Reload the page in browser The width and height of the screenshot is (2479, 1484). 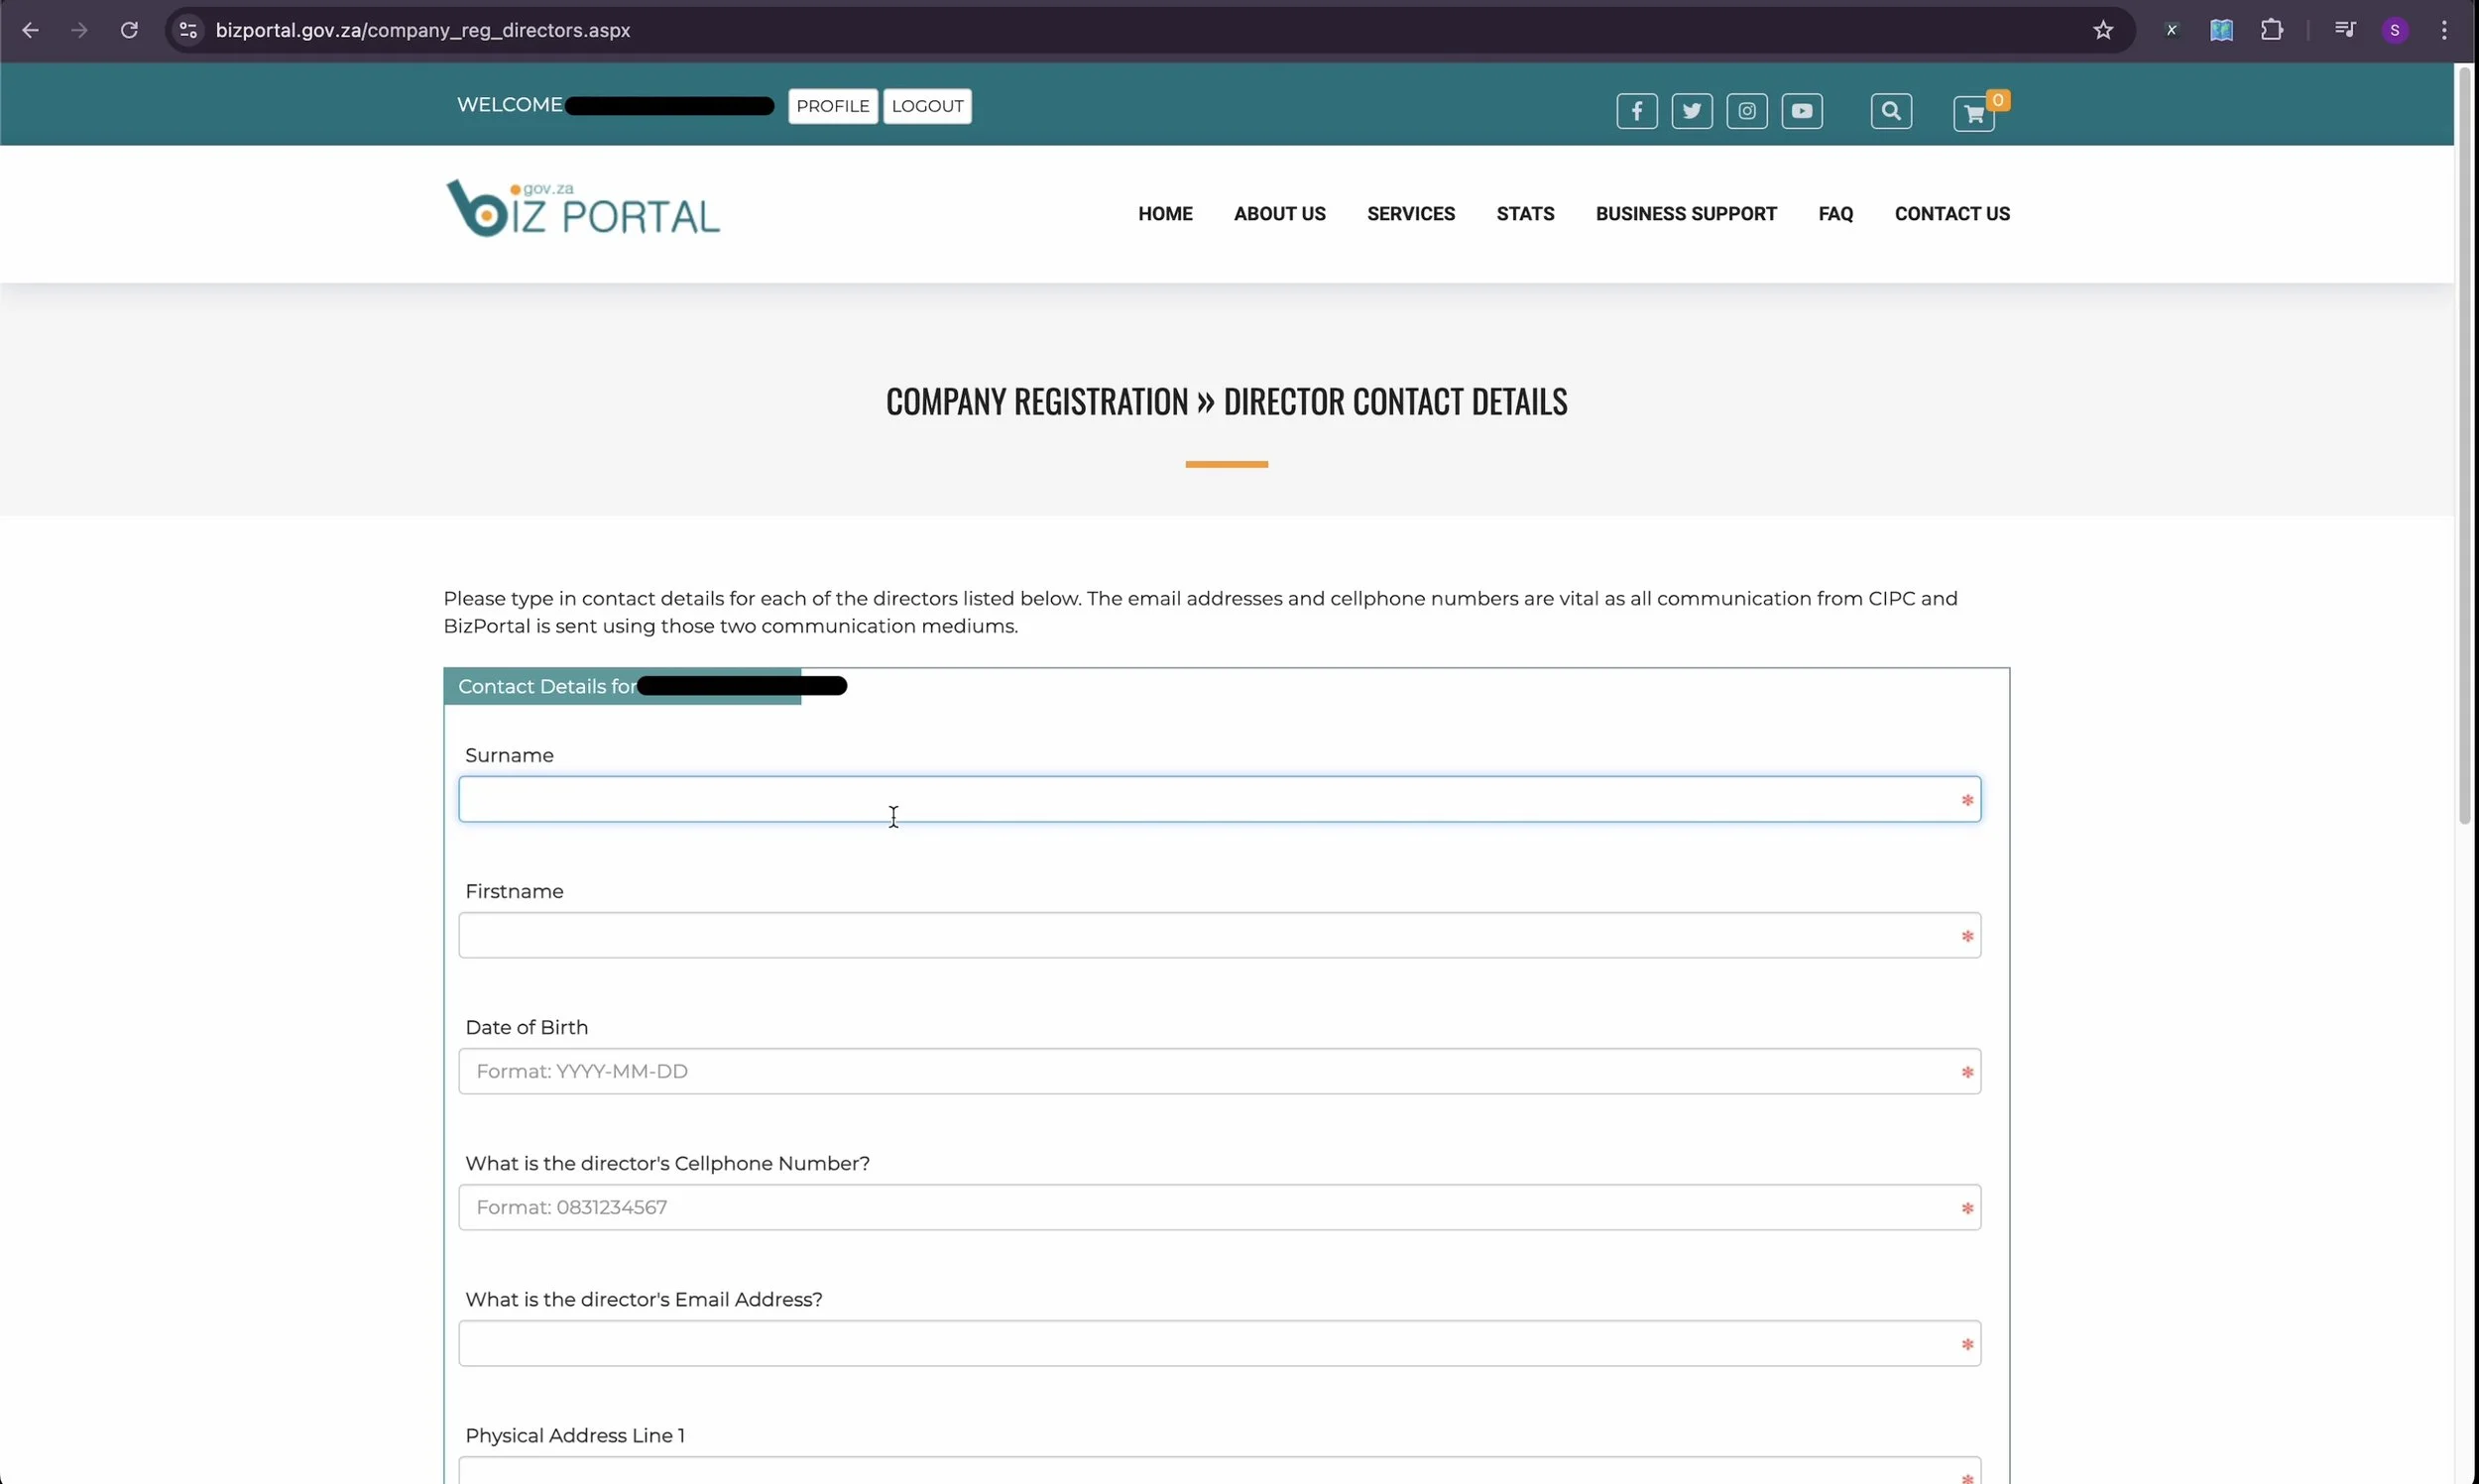(x=129, y=30)
